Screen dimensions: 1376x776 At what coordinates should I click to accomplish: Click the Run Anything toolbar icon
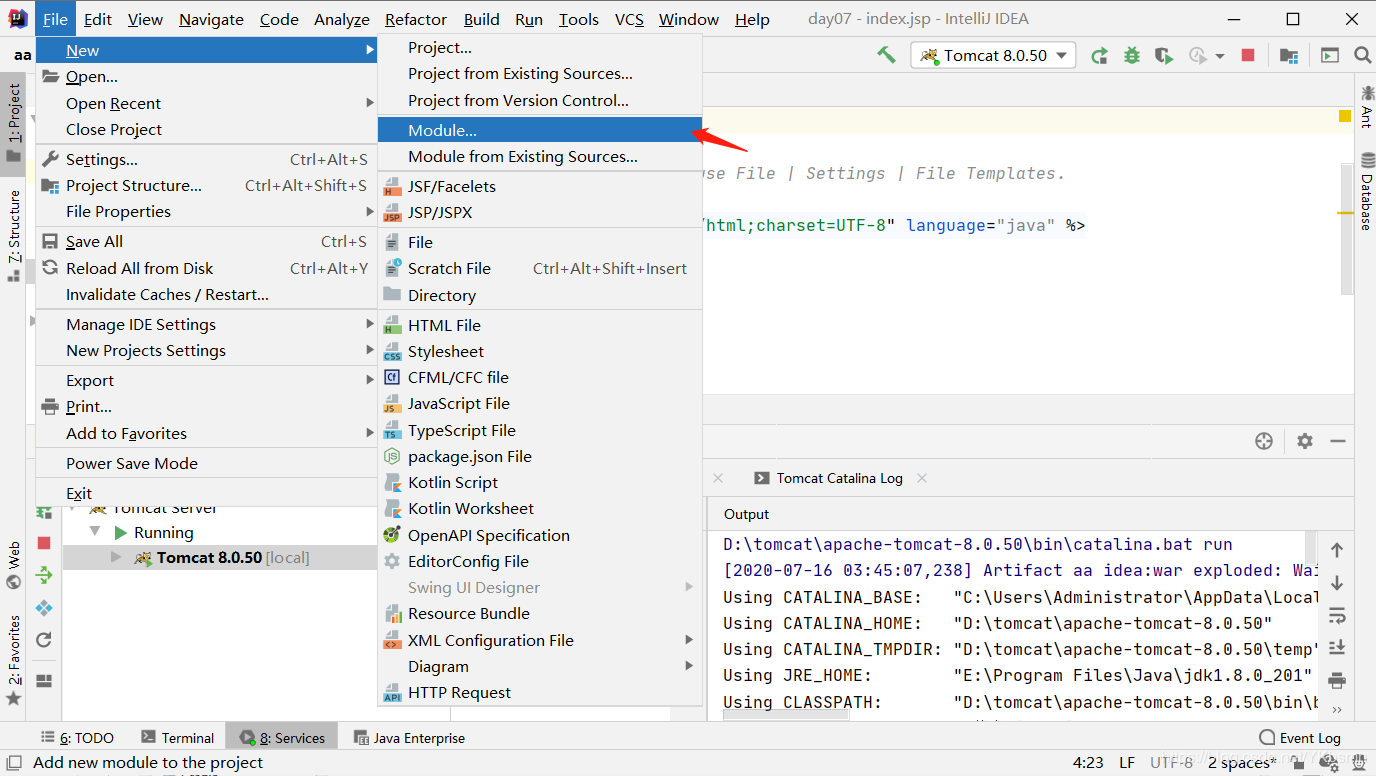click(1330, 56)
